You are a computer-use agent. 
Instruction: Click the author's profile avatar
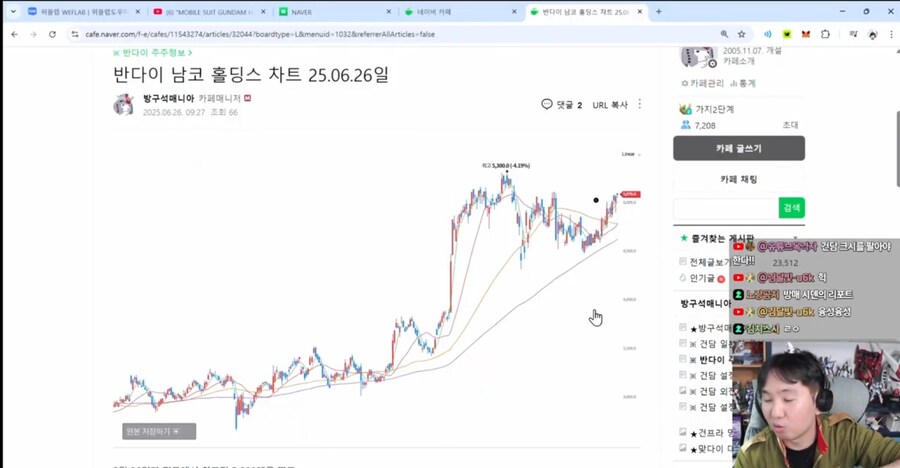pyautogui.click(x=124, y=105)
